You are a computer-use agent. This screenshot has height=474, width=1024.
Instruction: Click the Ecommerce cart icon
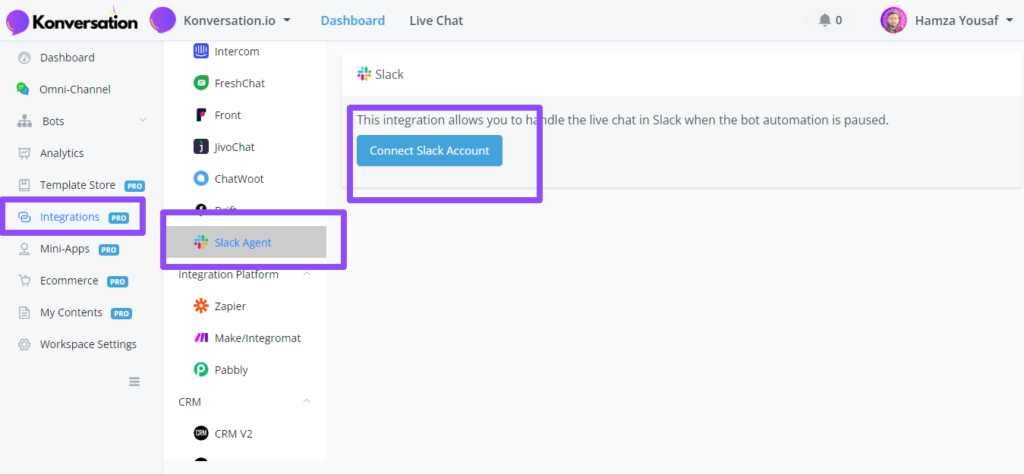tap(24, 281)
